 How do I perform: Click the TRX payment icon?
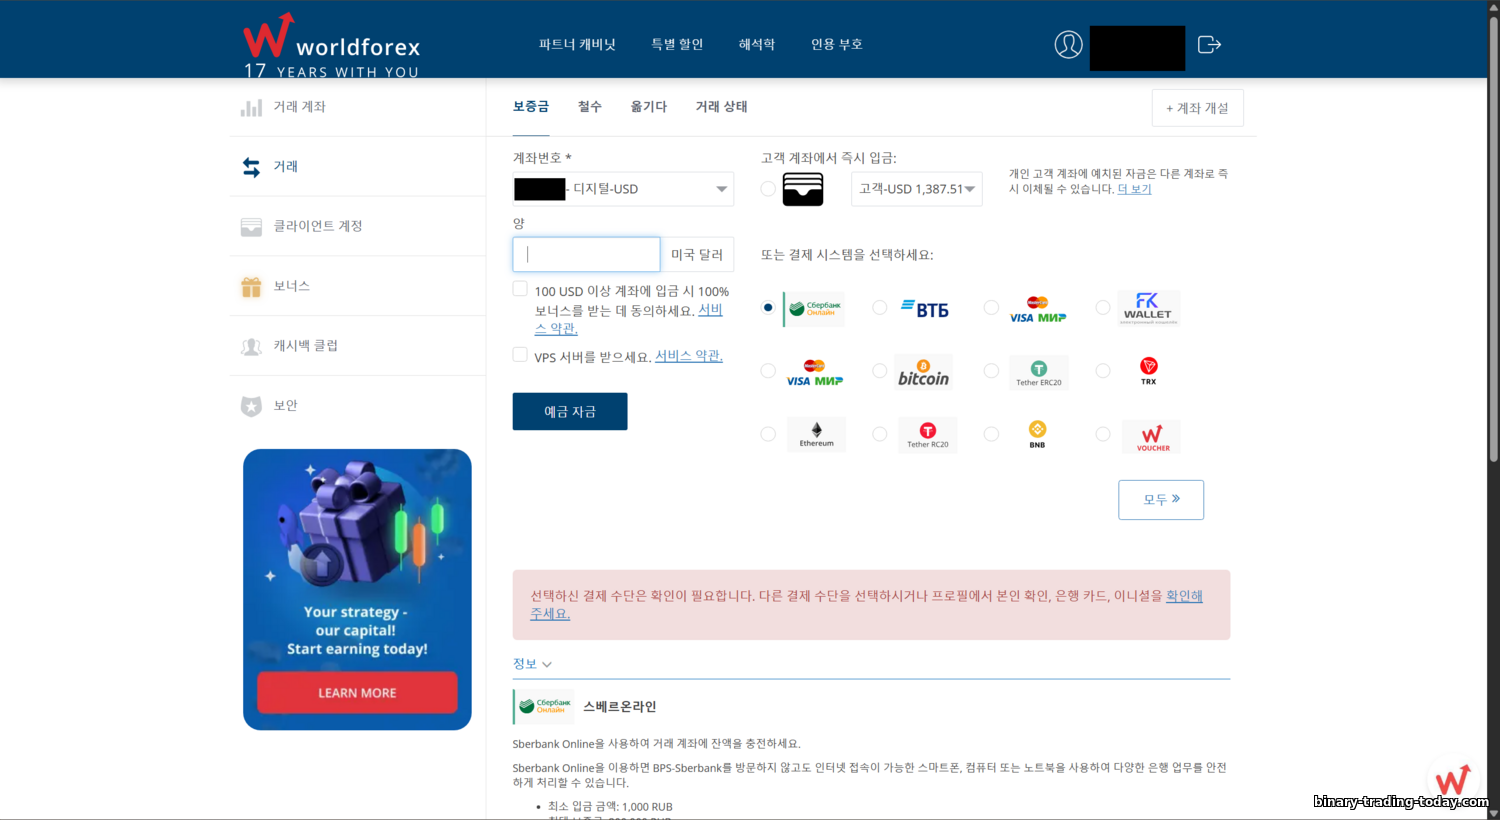click(1148, 371)
